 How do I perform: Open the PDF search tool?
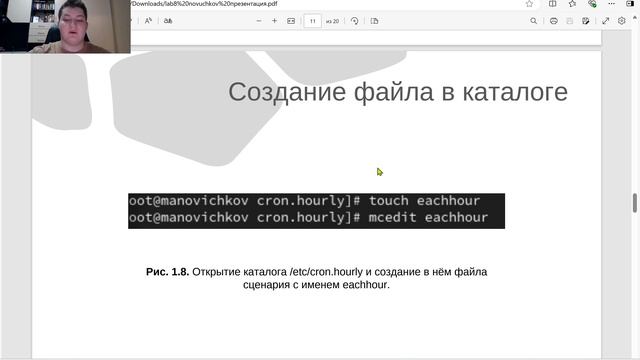coord(533,21)
